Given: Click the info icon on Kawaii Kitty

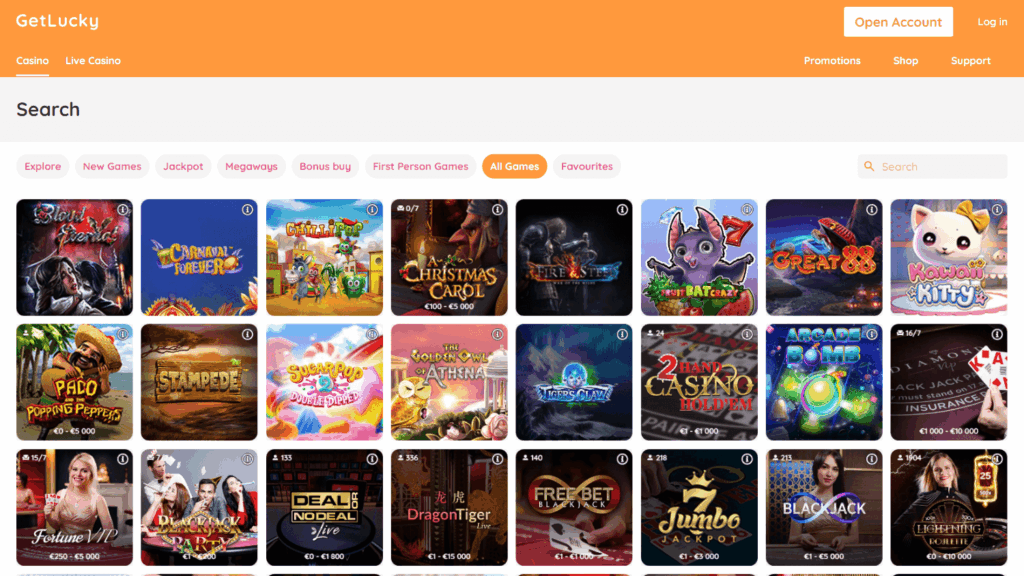Looking at the screenshot, I should [997, 210].
